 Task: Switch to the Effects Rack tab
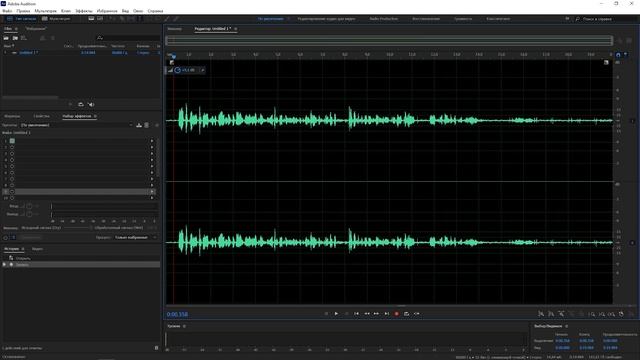click(x=77, y=116)
